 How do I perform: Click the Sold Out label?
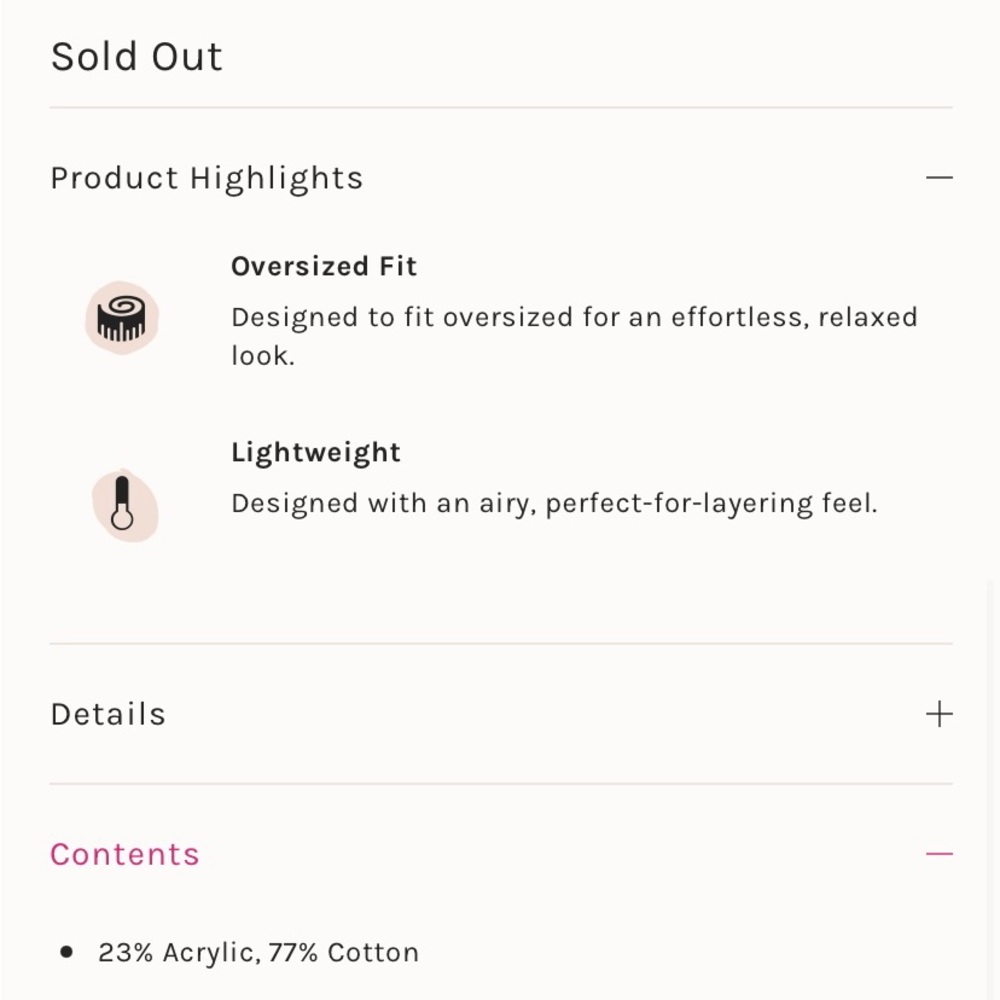[x=136, y=56]
